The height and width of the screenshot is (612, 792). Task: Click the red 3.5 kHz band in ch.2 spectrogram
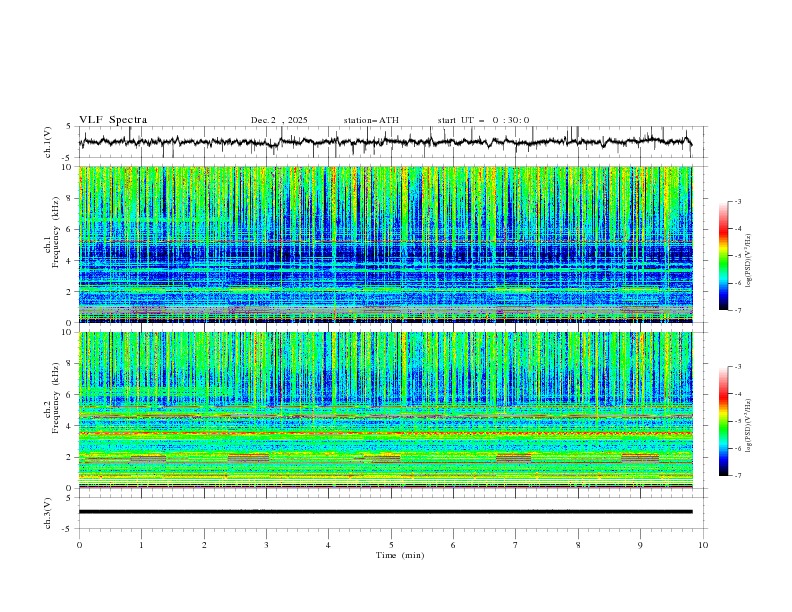(x=385, y=433)
